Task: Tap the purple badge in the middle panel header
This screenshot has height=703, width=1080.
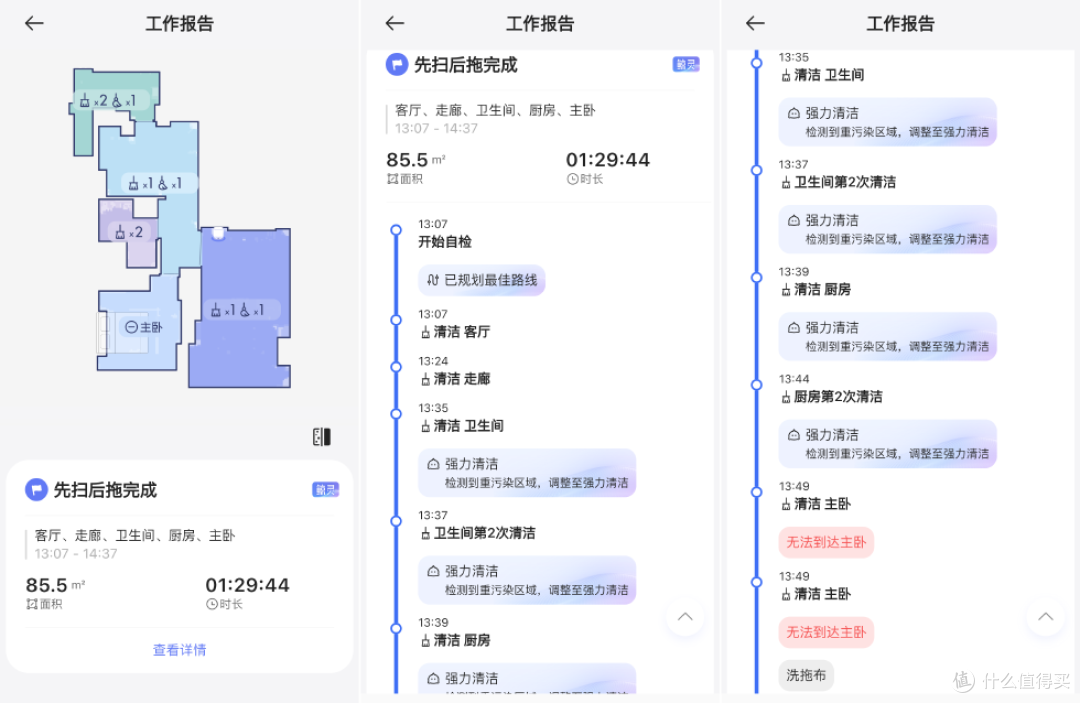Action: [686, 64]
